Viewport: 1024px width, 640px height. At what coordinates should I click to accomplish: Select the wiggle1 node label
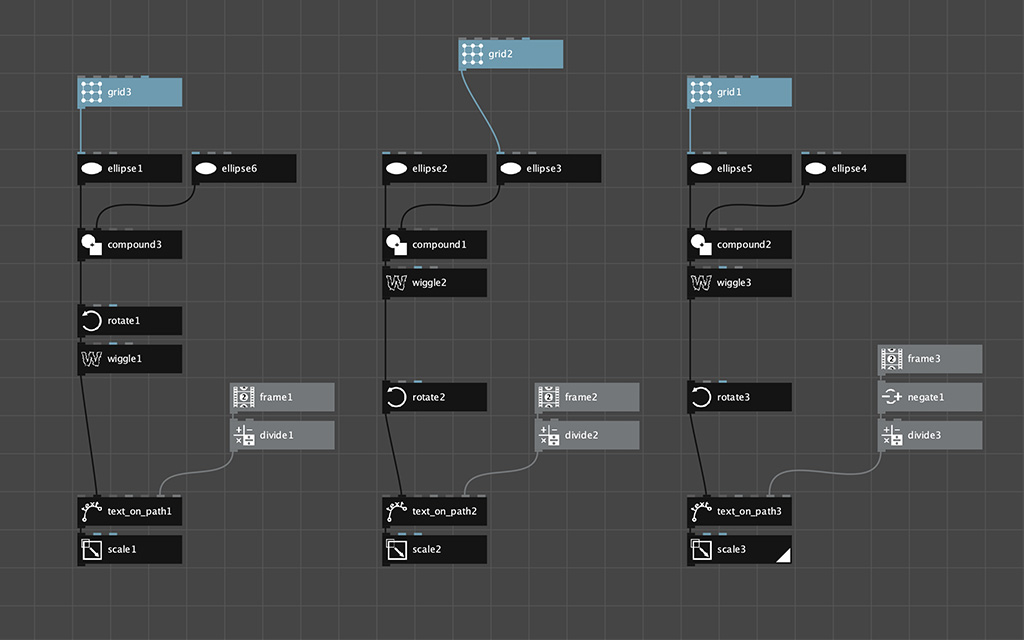(124, 359)
